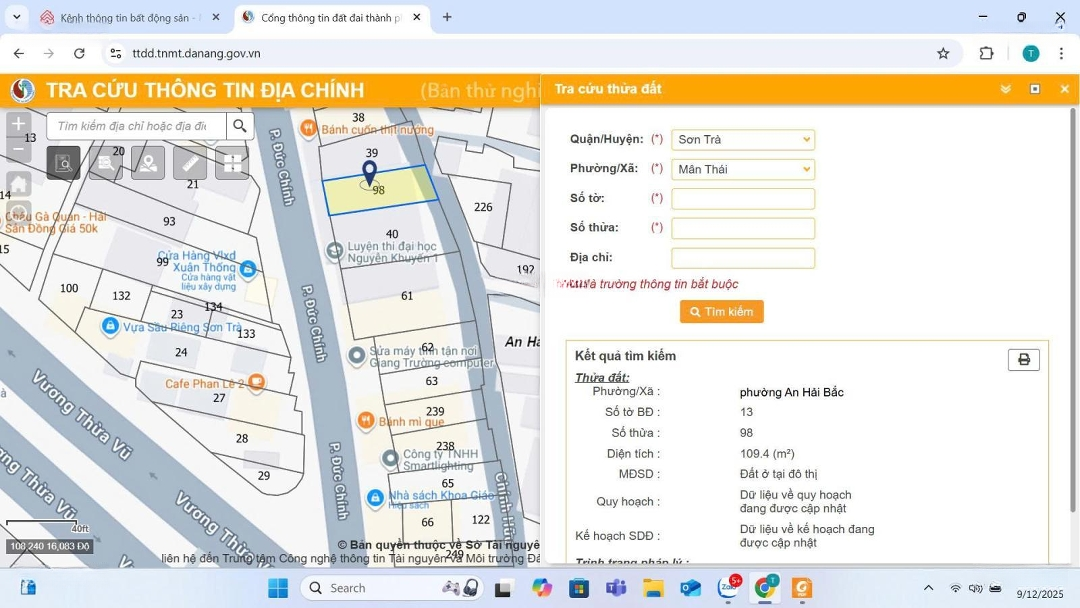Click the map home extent button

[x=19, y=184]
